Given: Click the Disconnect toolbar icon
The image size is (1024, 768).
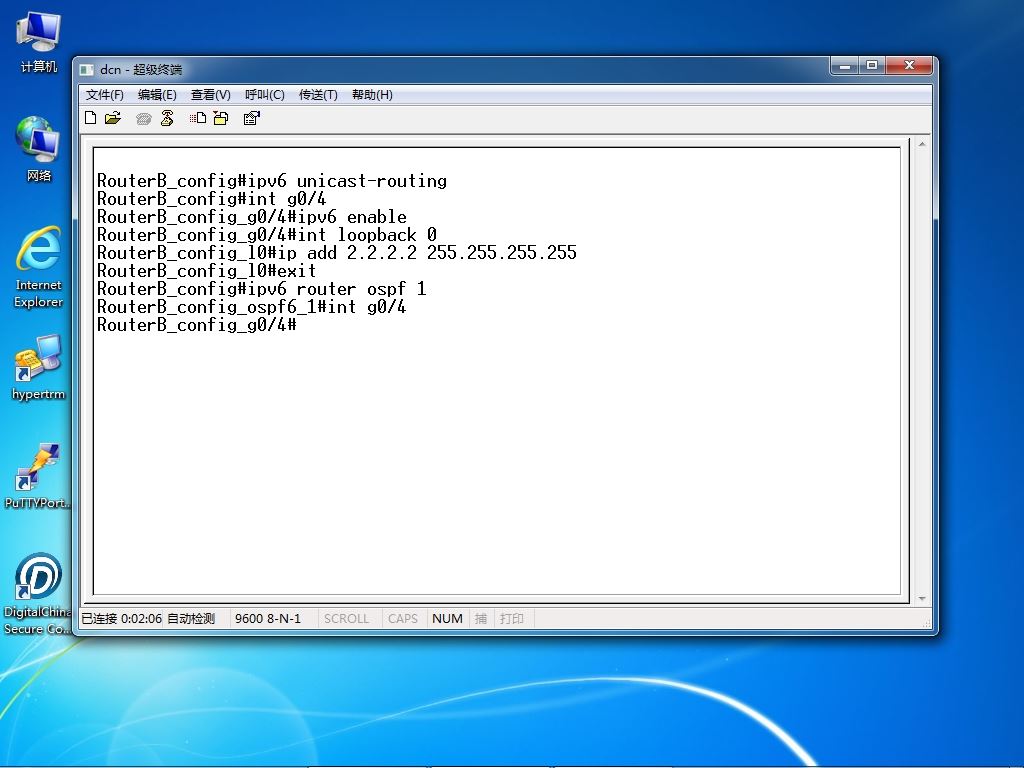Looking at the screenshot, I should coord(167,118).
